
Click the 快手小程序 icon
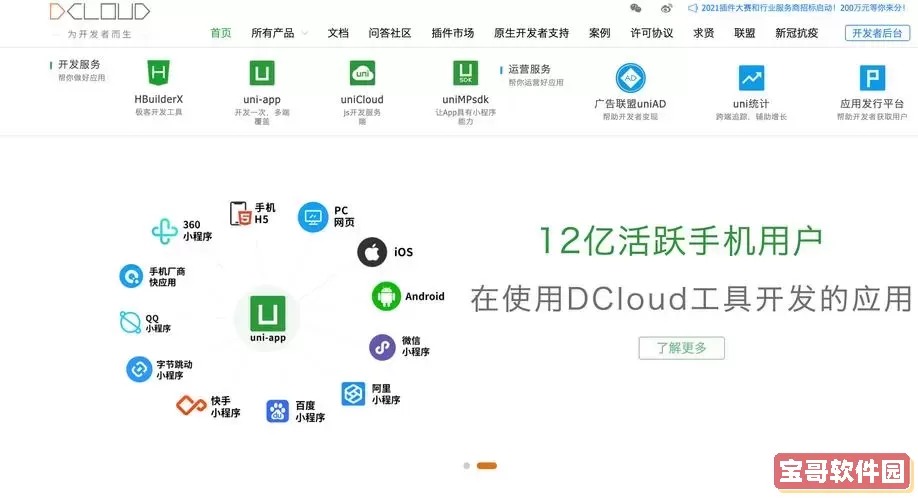191,405
